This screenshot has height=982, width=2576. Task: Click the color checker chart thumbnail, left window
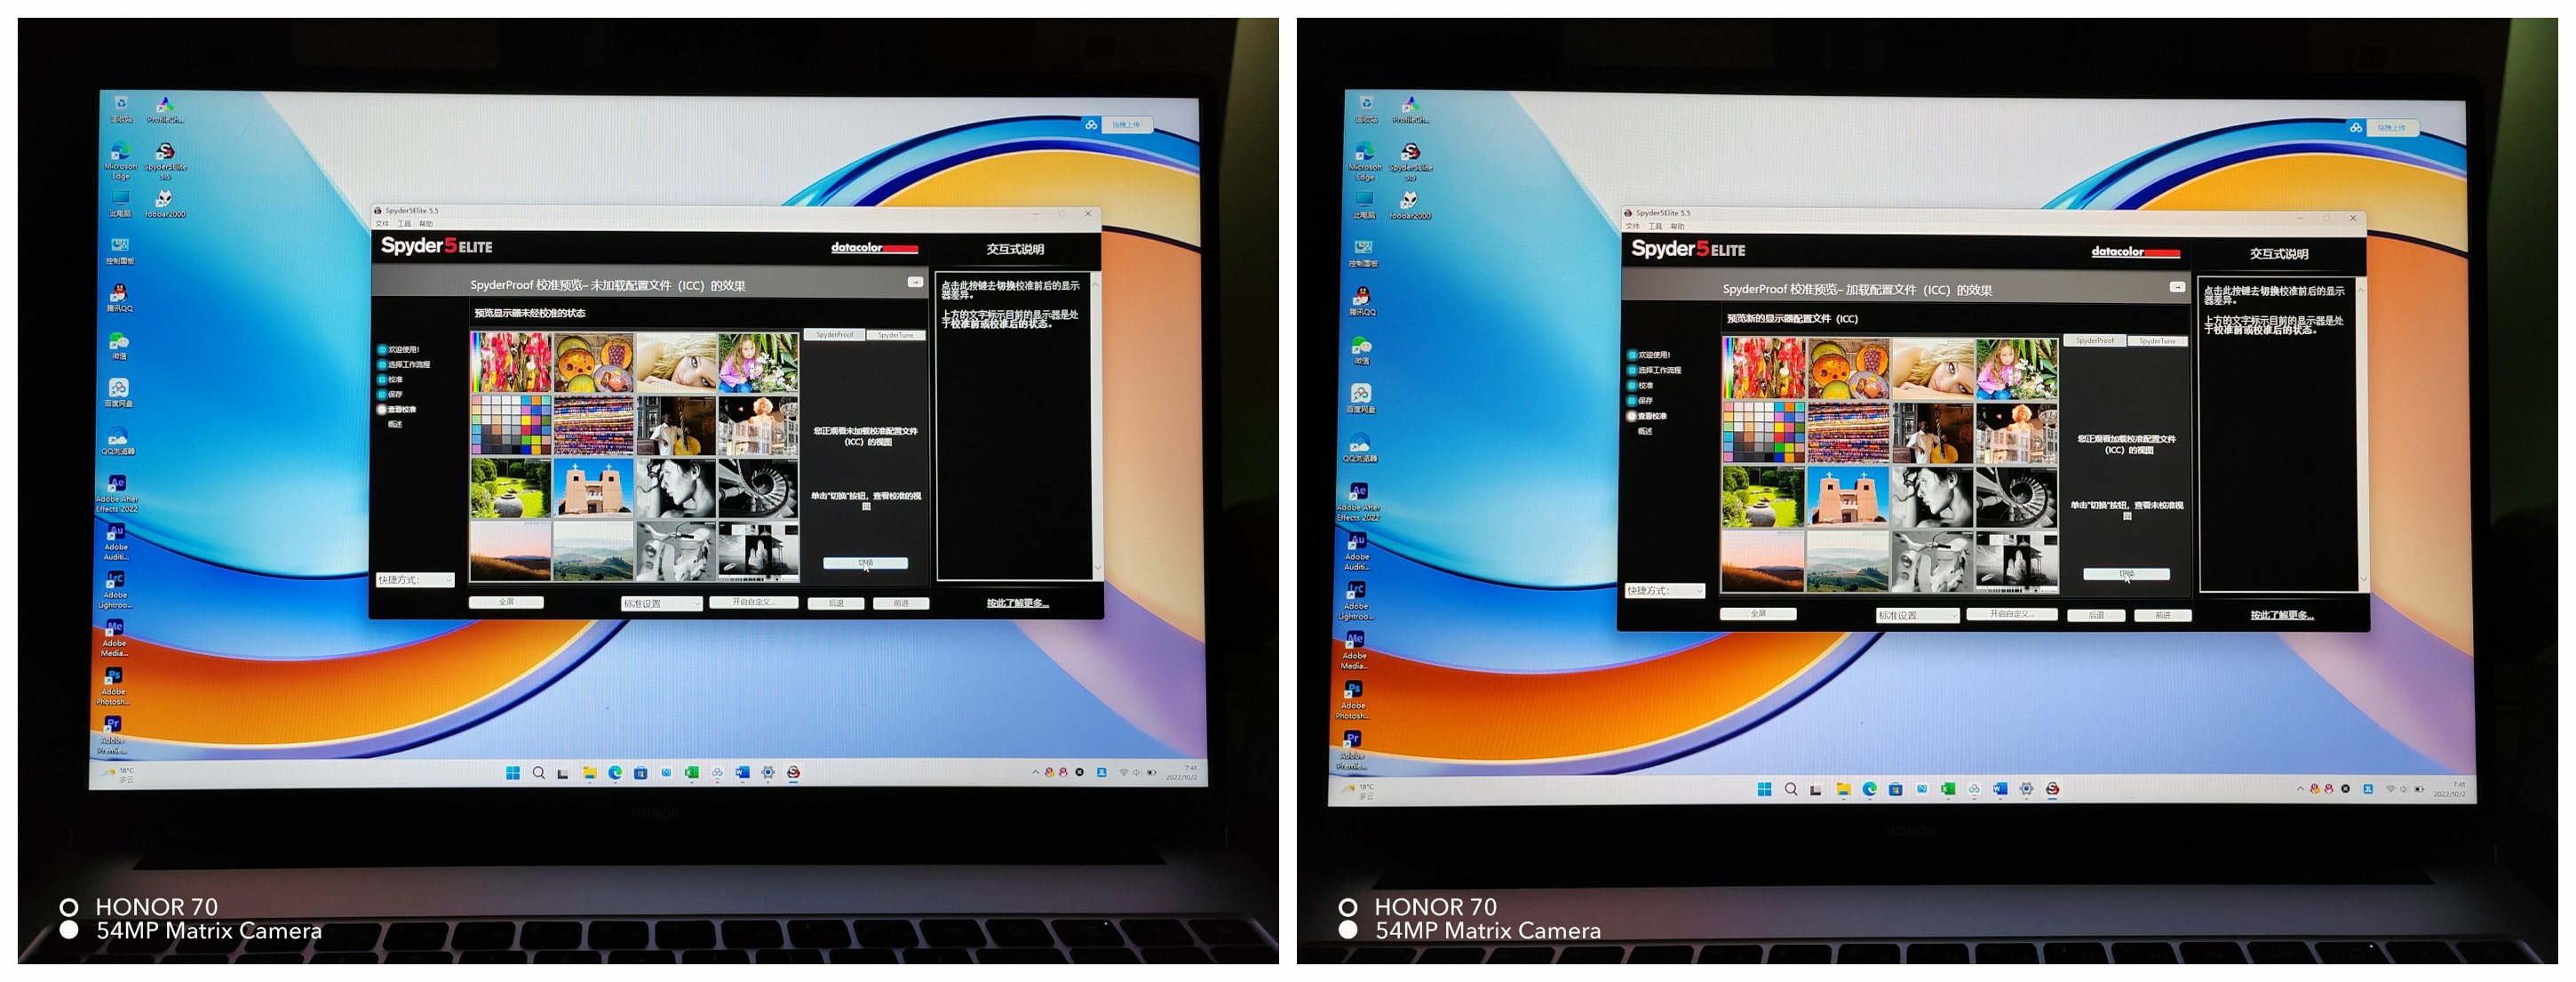(510, 424)
